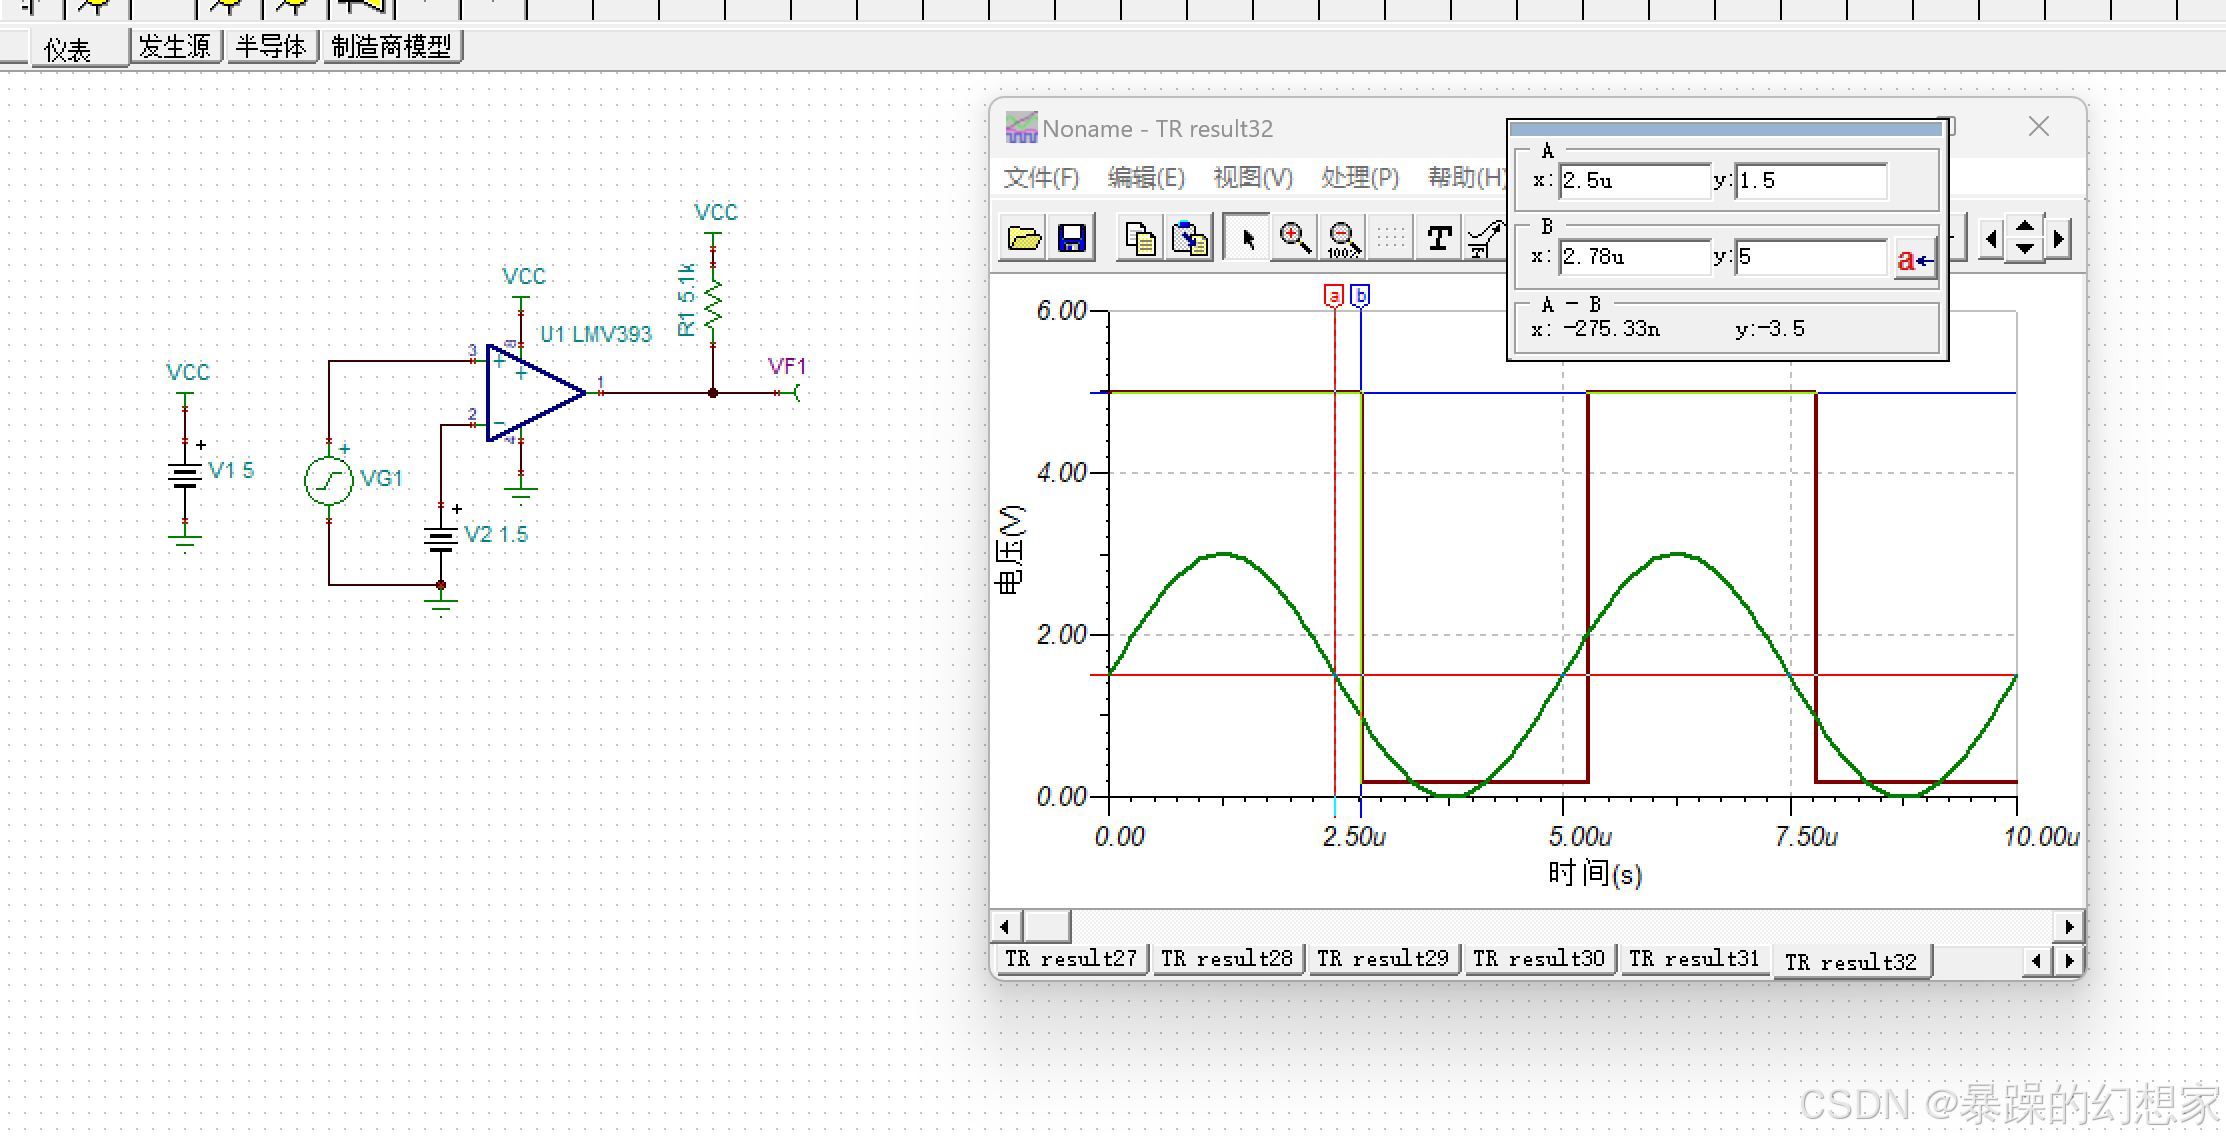Click the cursor A x-value input field
The image size is (2226, 1140).
1633,181
